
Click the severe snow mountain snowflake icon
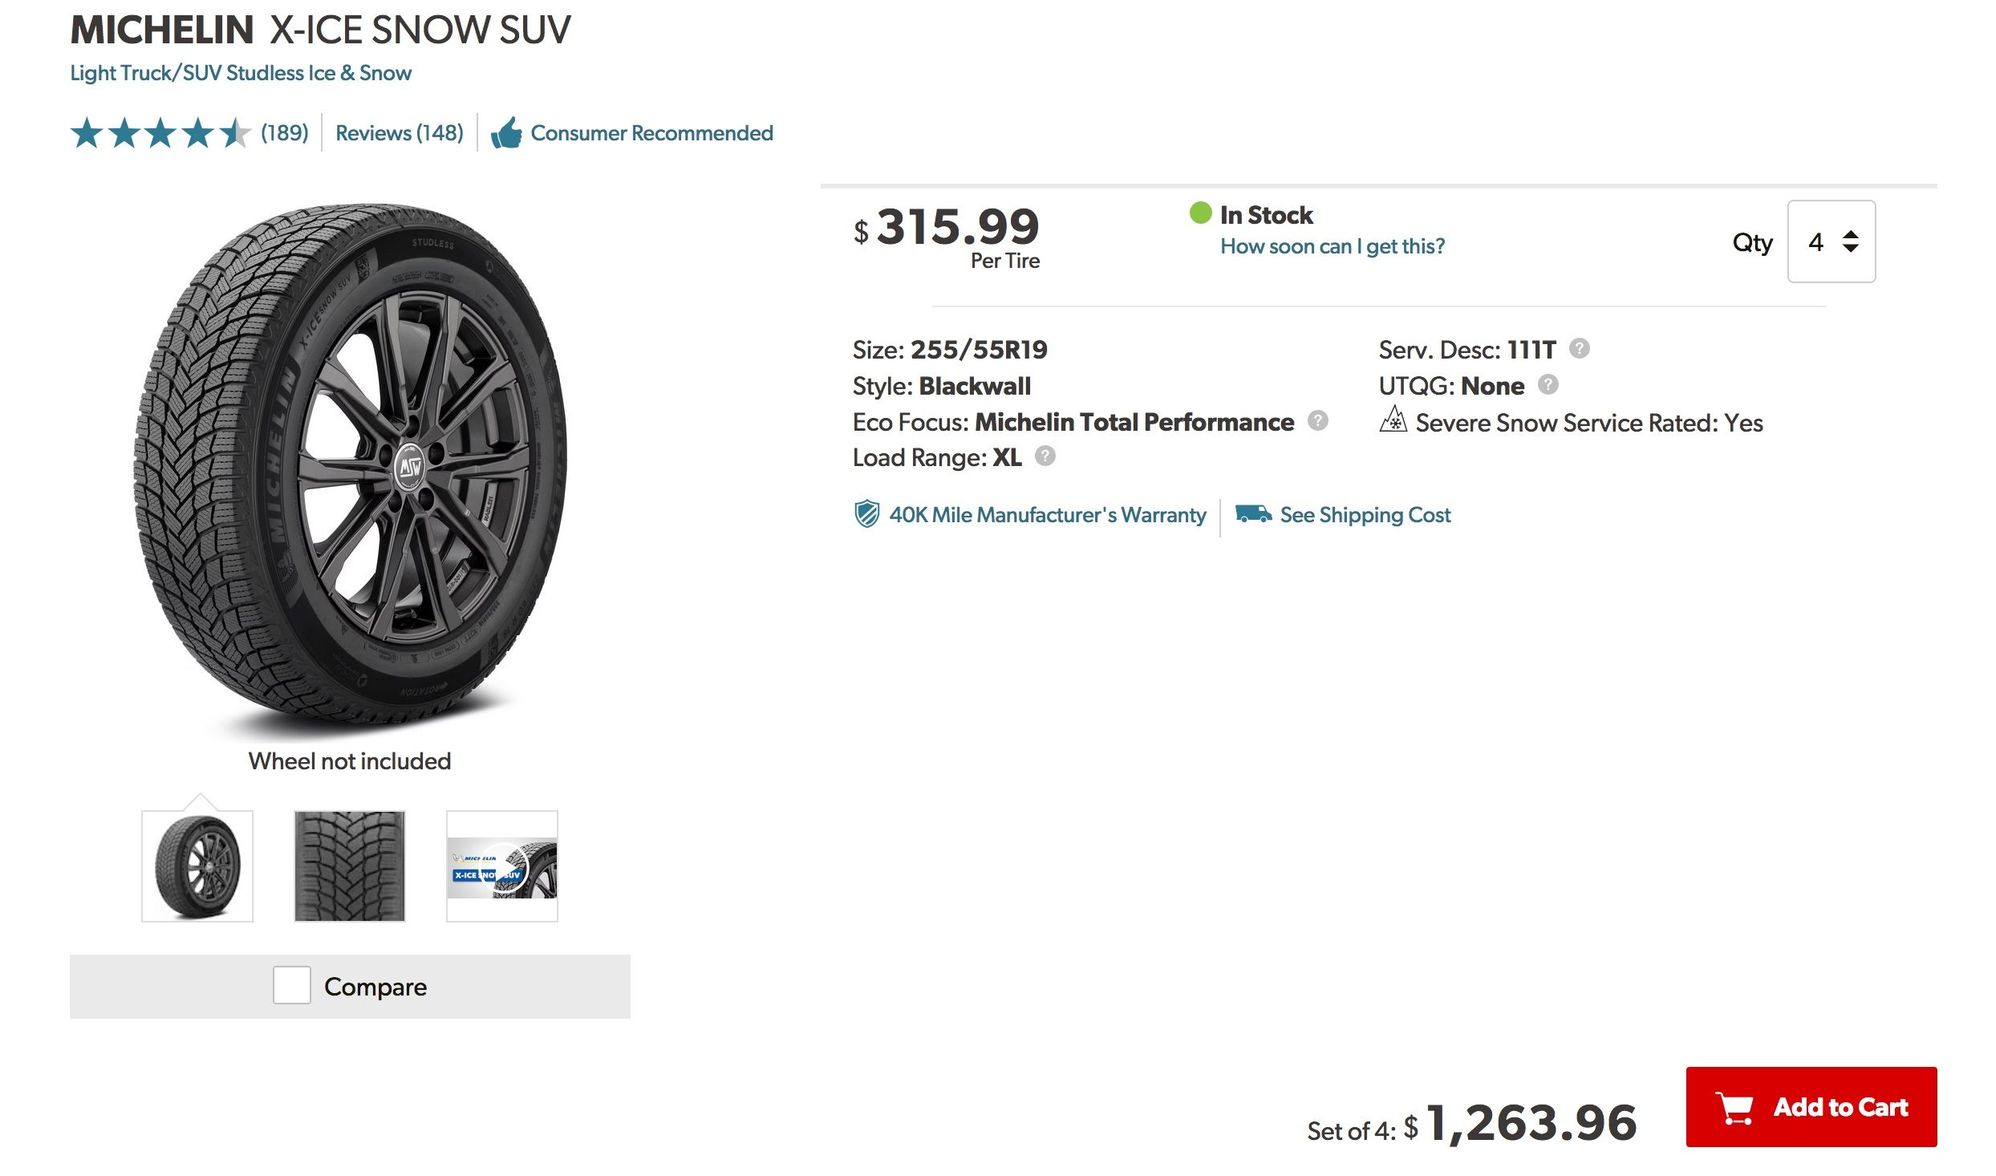[x=1393, y=421]
